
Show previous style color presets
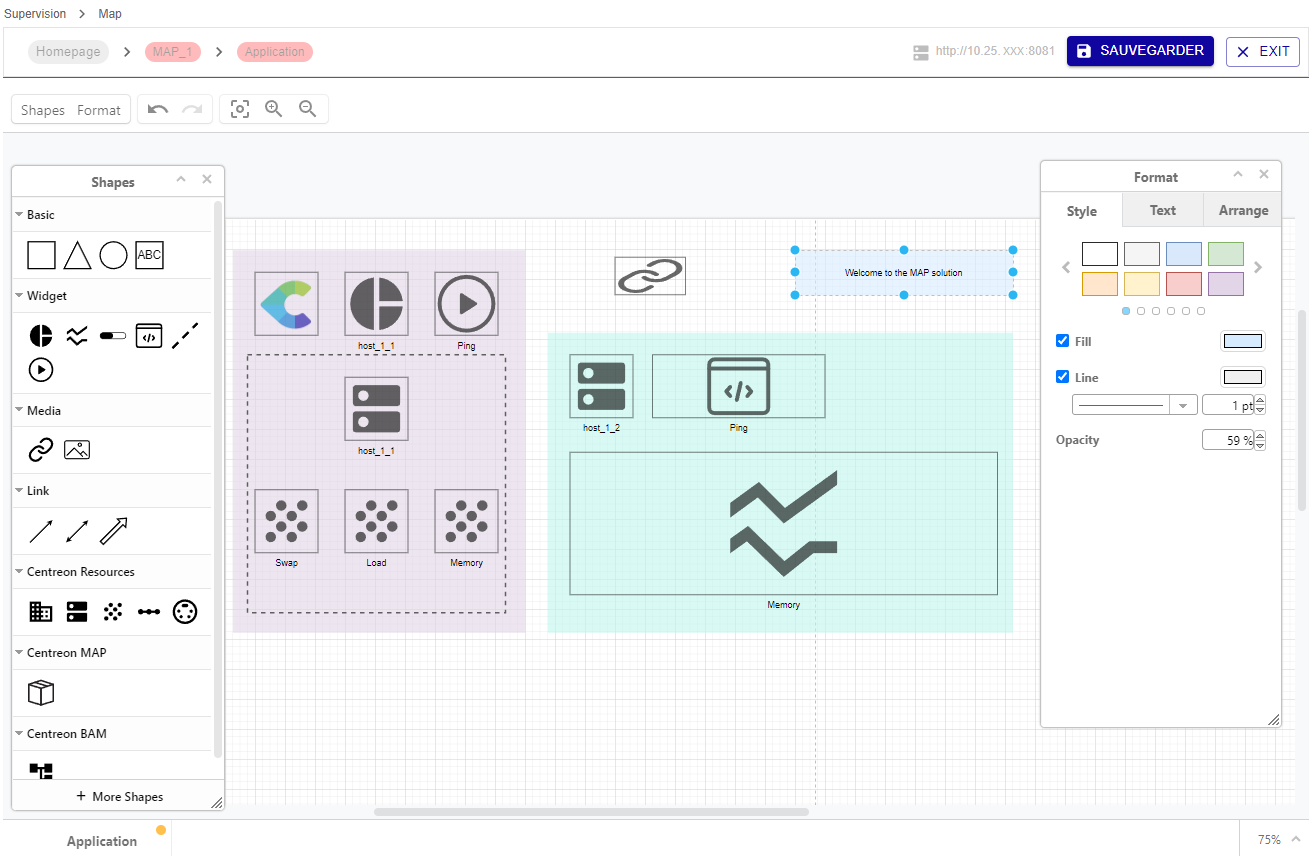pos(1066,267)
